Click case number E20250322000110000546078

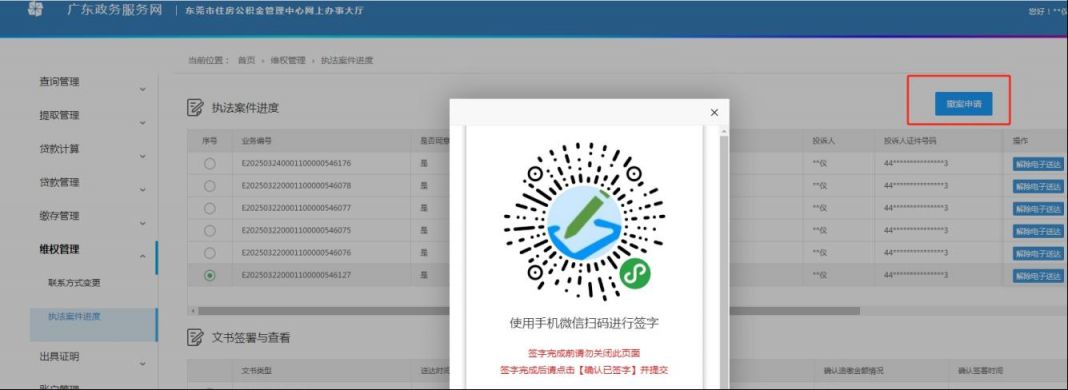(296, 186)
